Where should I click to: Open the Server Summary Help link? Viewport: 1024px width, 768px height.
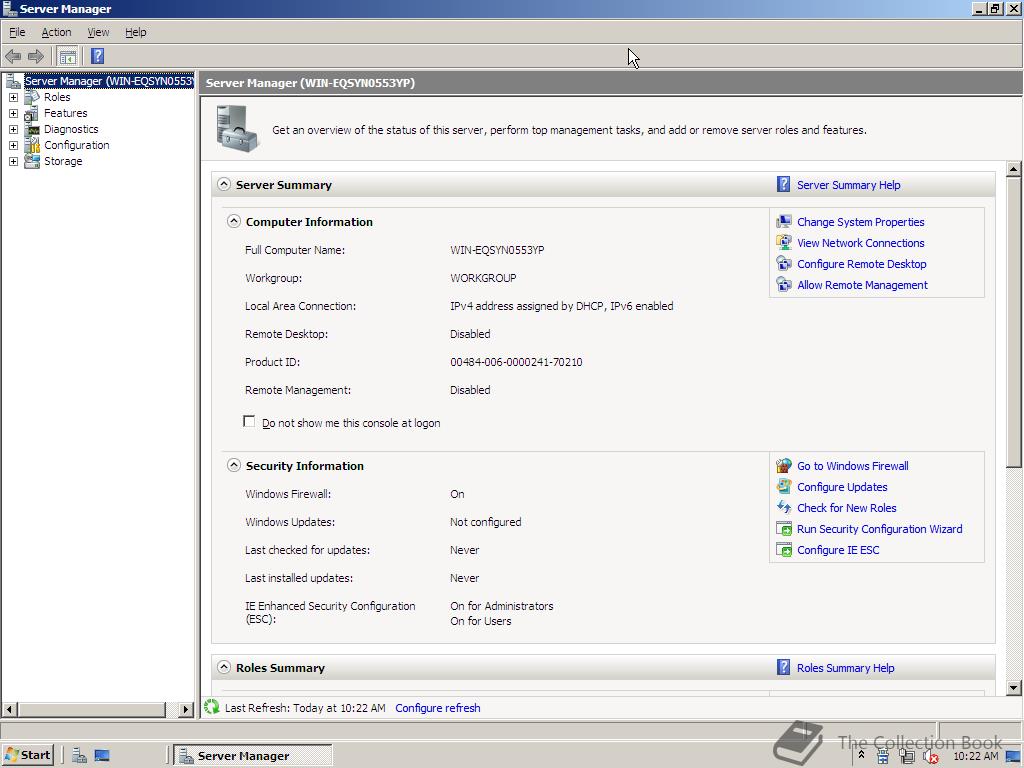848,185
